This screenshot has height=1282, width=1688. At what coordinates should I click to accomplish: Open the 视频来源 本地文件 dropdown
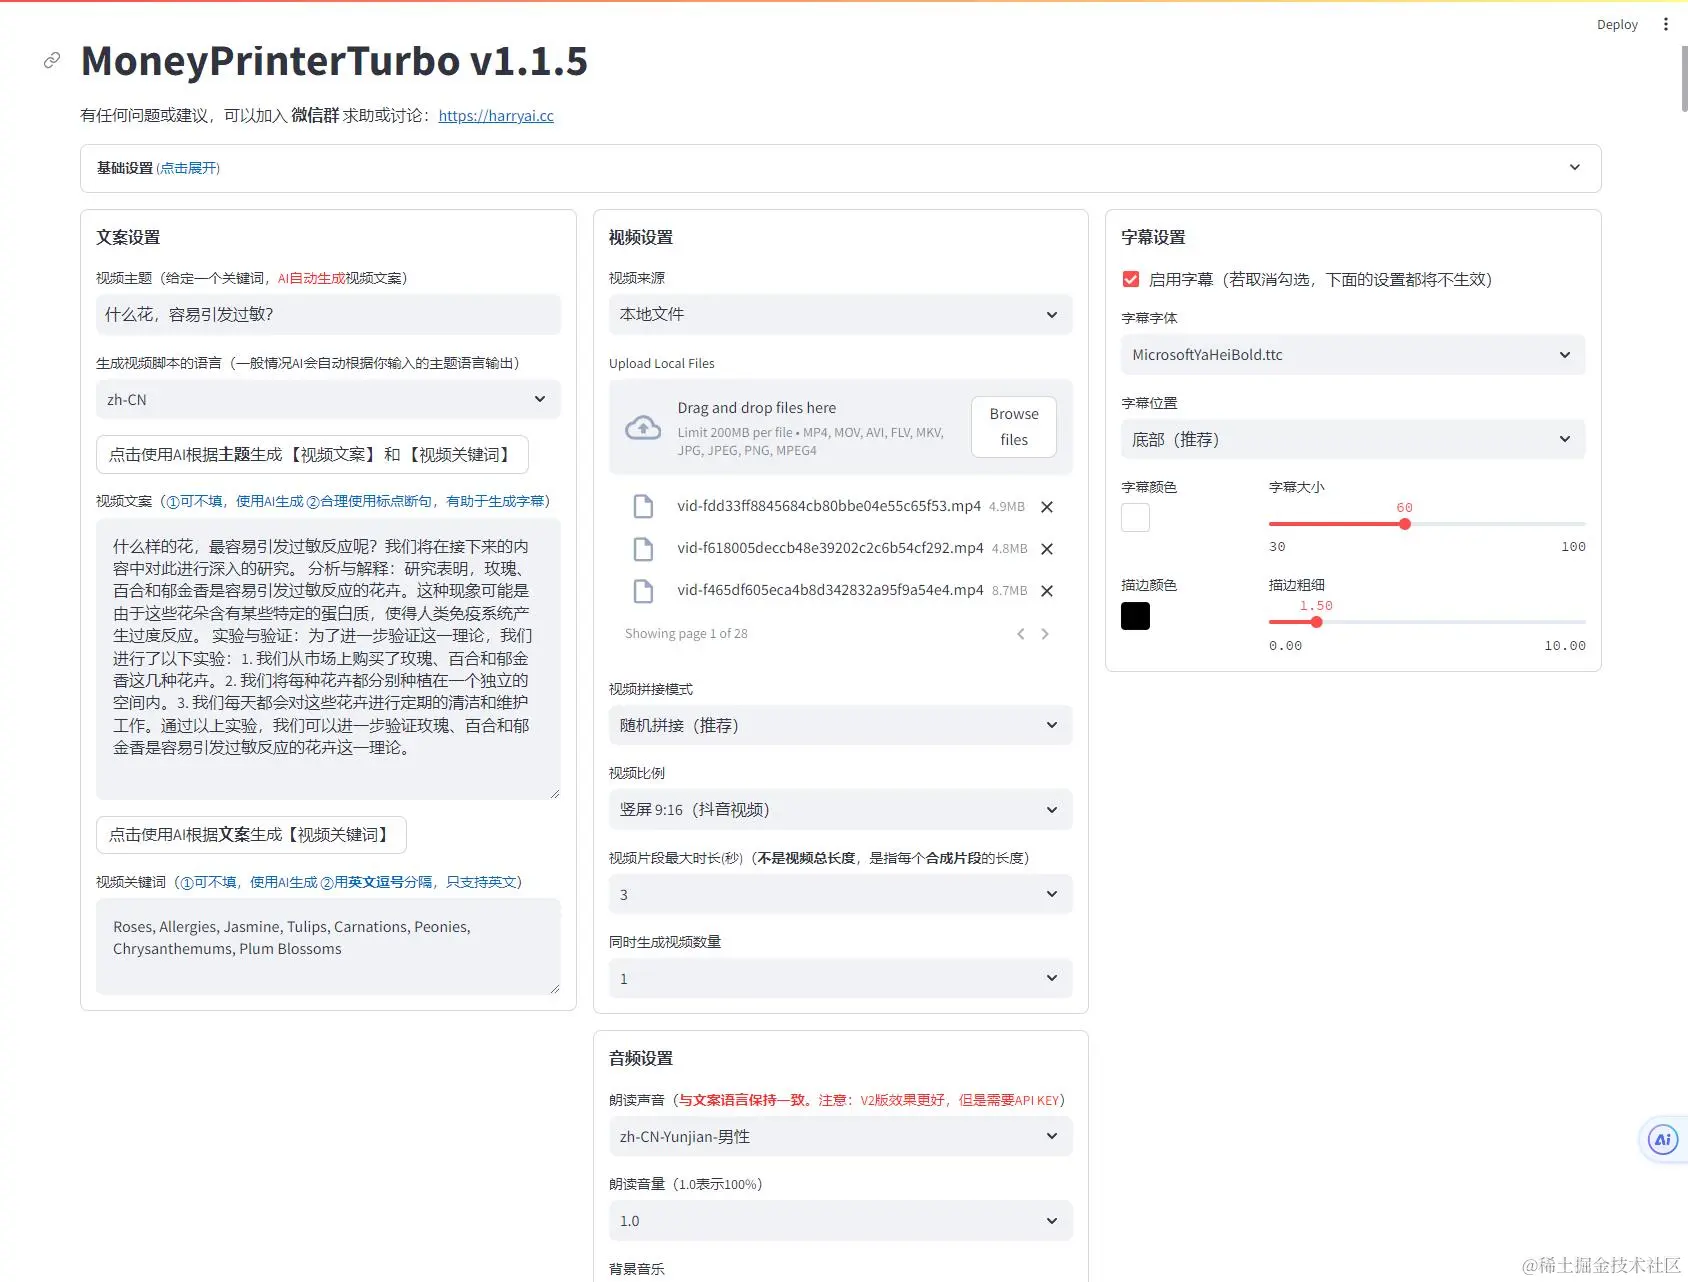click(840, 314)
